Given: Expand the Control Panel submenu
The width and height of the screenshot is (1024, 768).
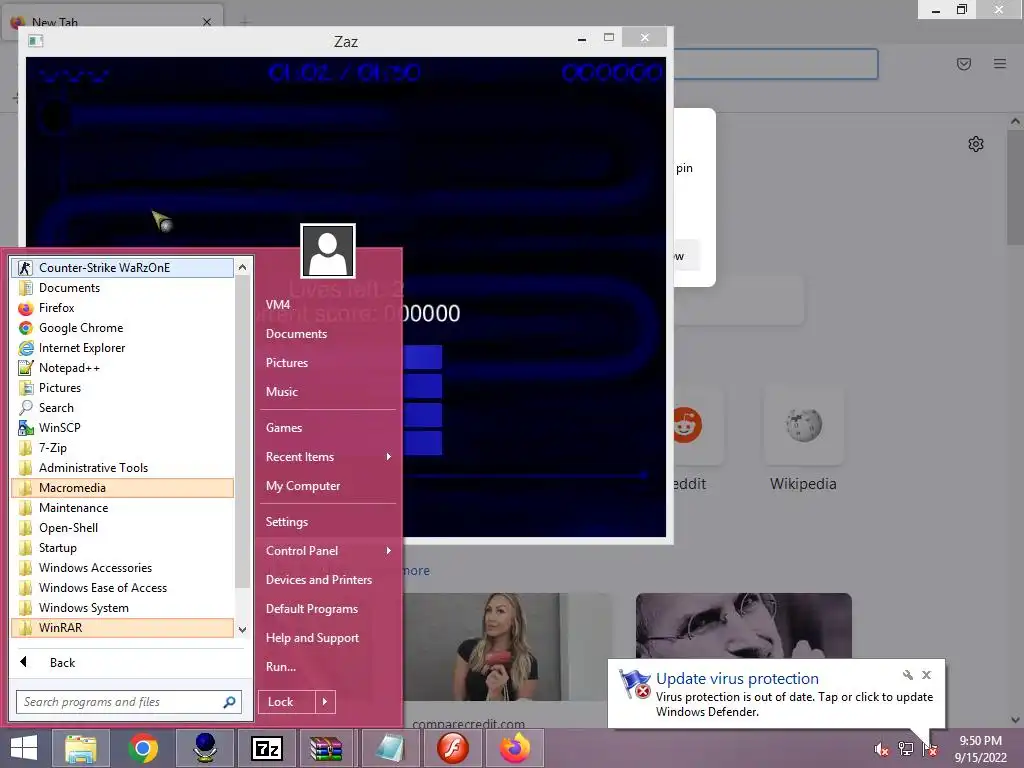Looking at the screenshot, I should [x=328, y=551].
